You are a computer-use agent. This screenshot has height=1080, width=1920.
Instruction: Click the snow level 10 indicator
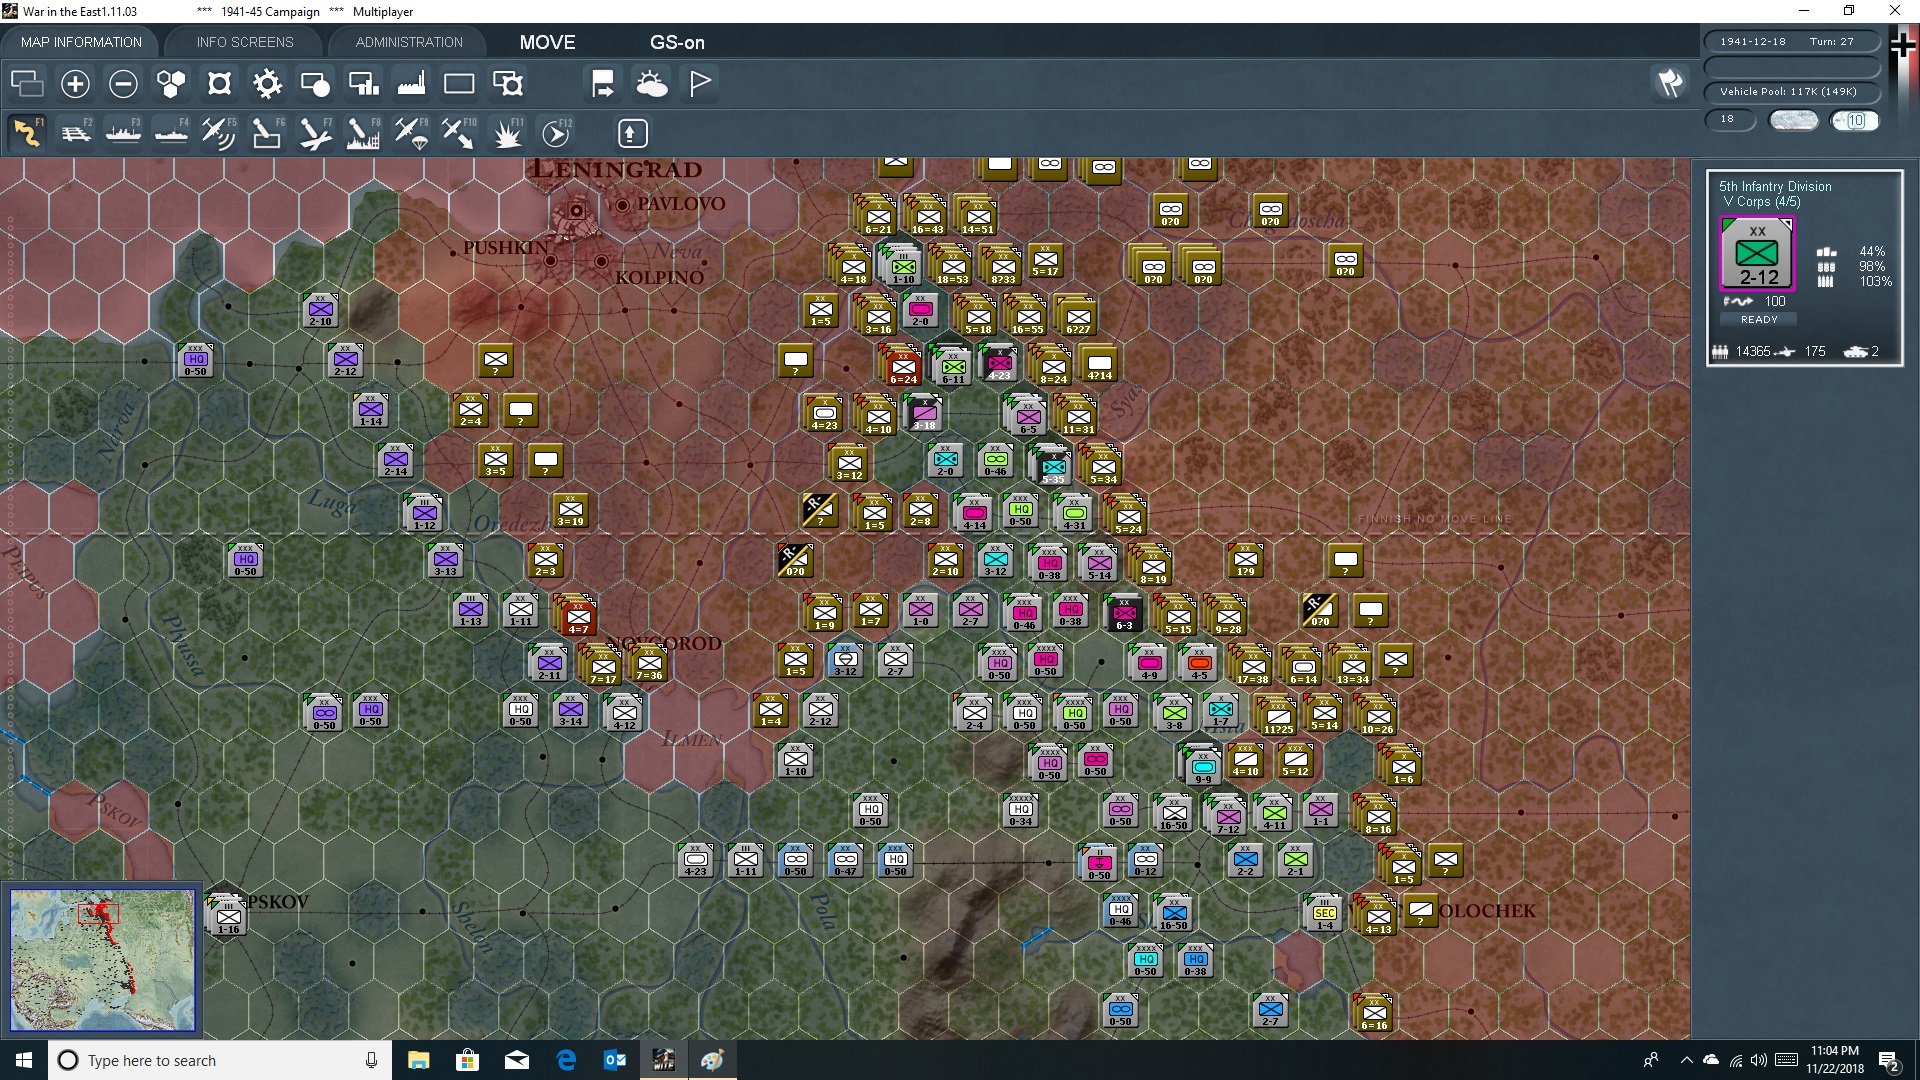click(x=1855, y=120)
